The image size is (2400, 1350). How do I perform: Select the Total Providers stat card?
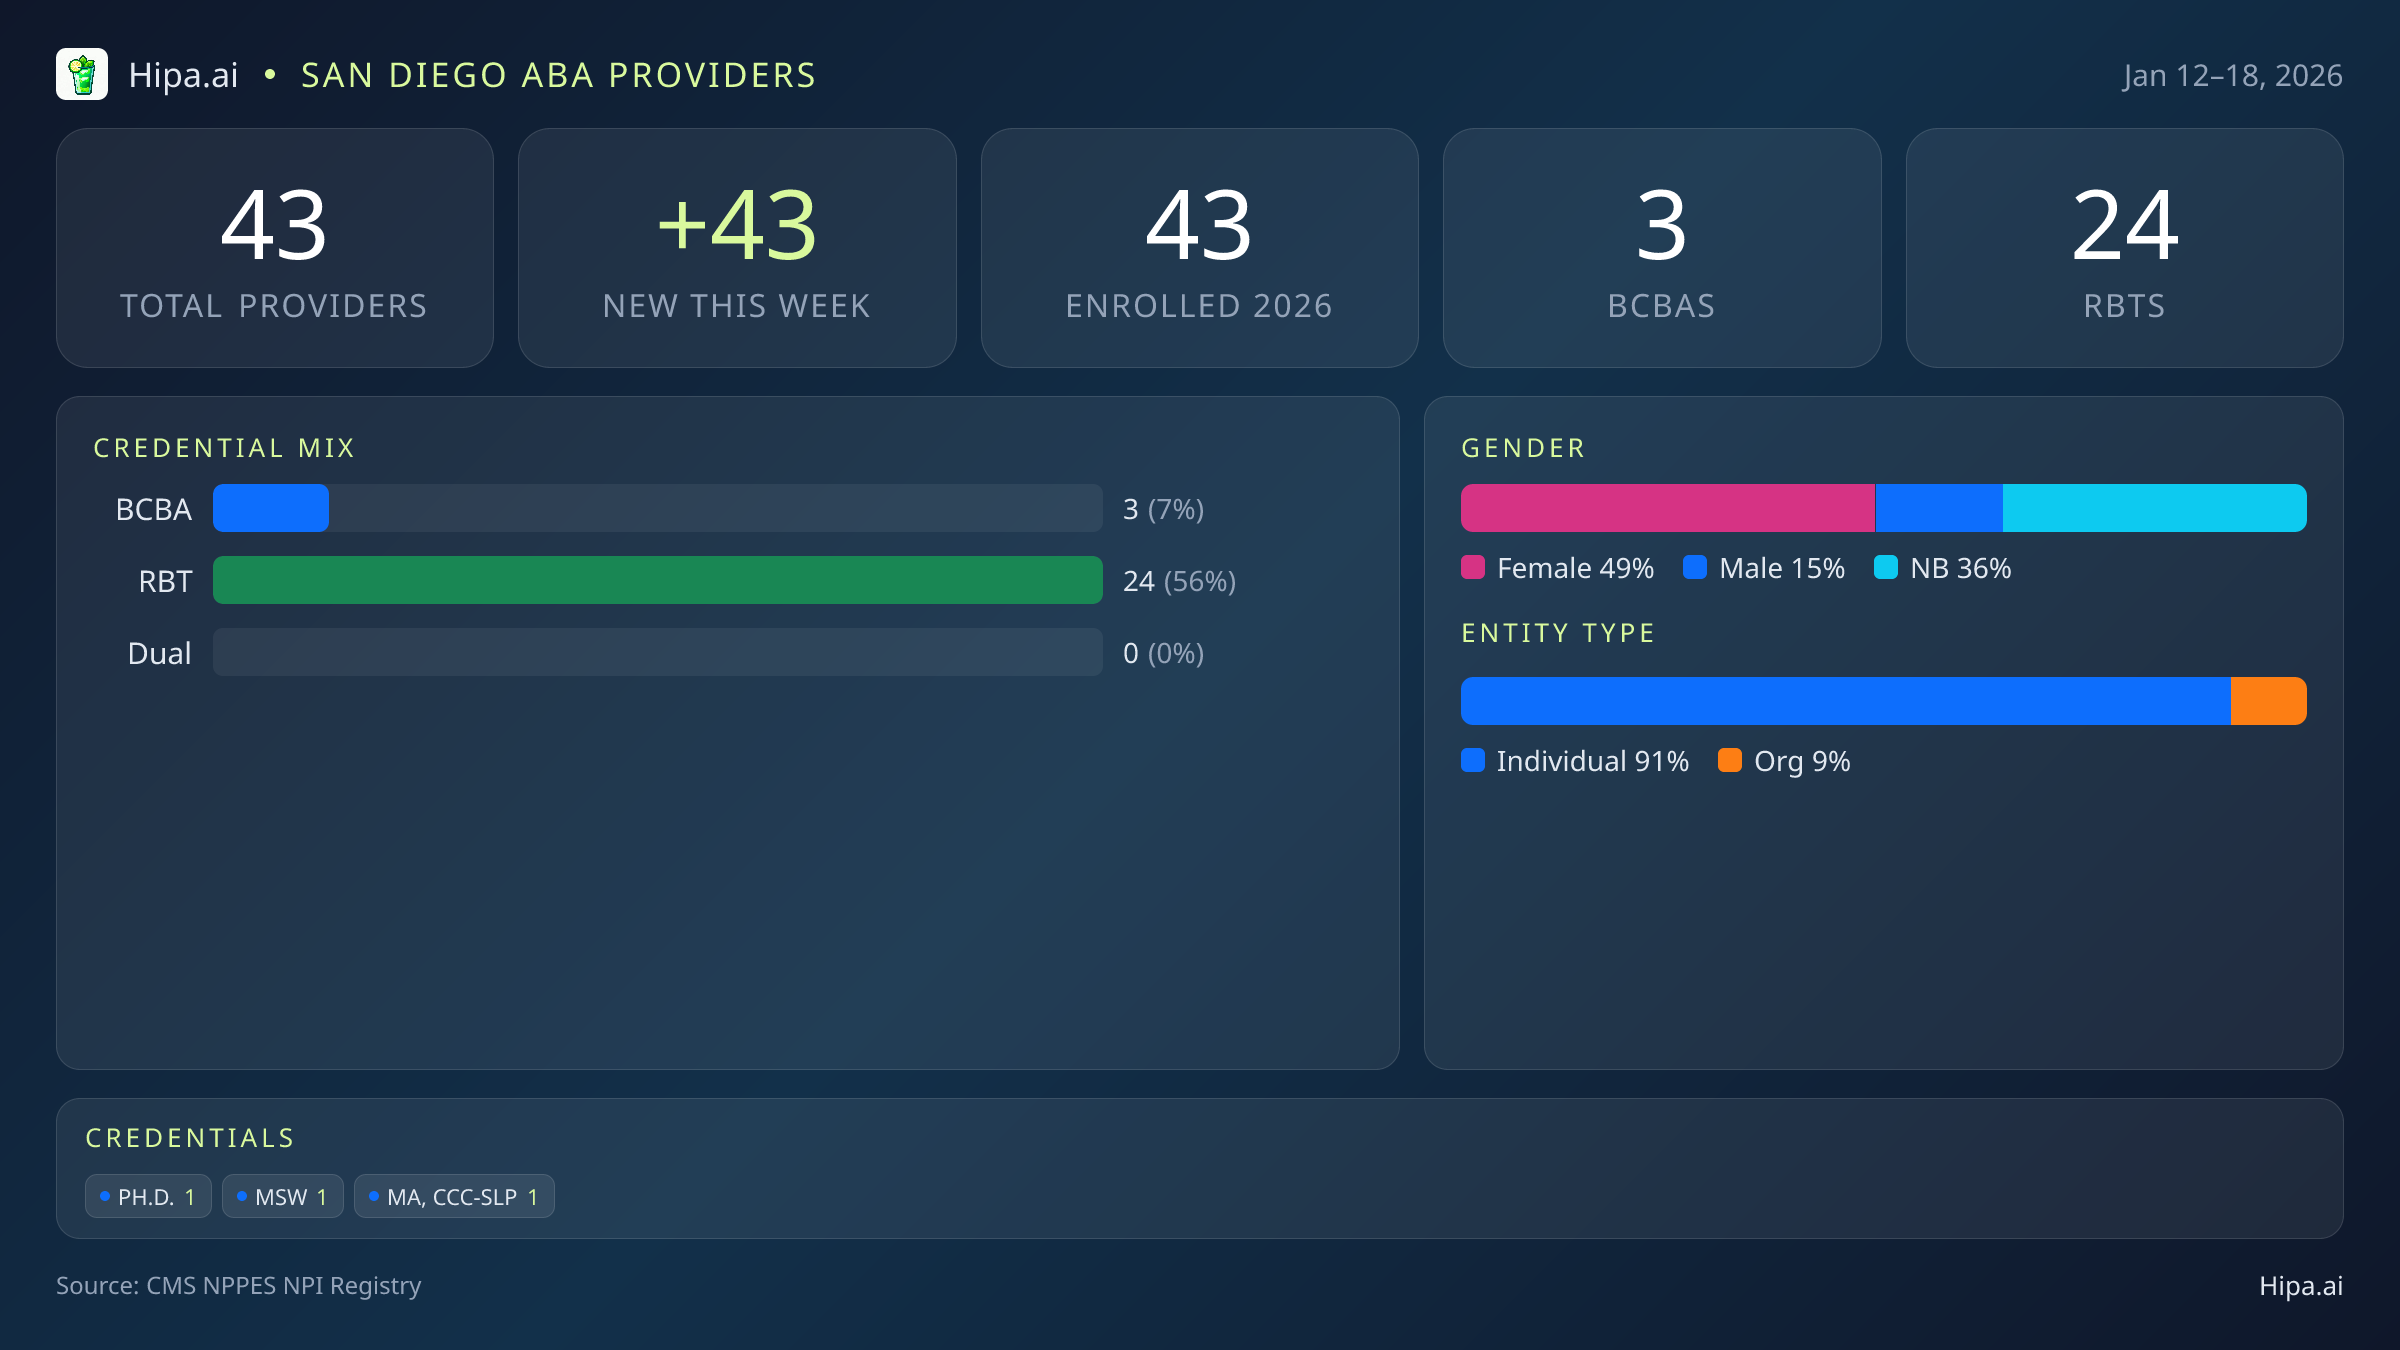[x=275, y=247]
